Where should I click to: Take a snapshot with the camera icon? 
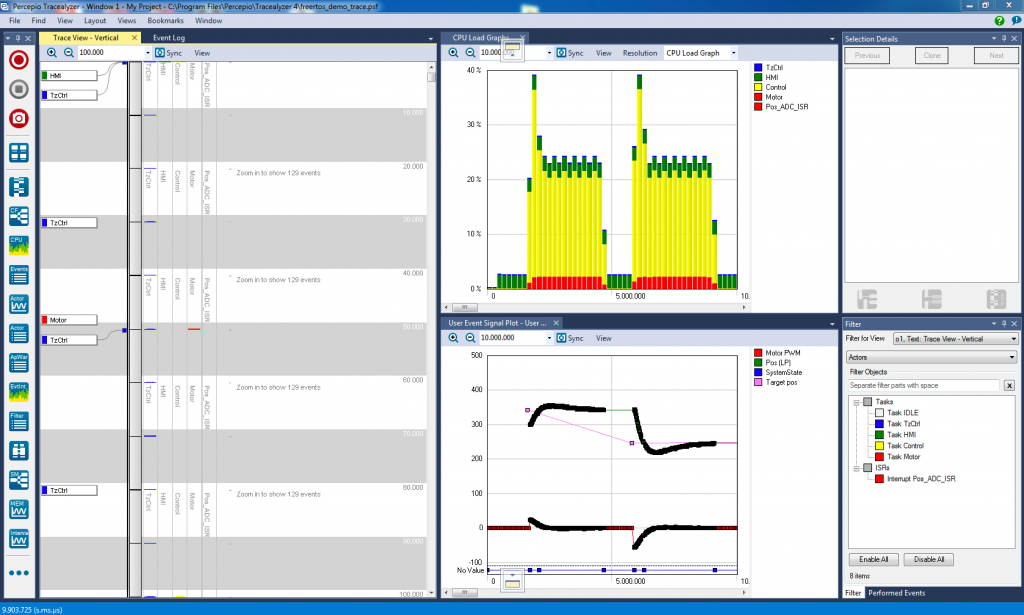pyautogui.click(x=19, y=119)
